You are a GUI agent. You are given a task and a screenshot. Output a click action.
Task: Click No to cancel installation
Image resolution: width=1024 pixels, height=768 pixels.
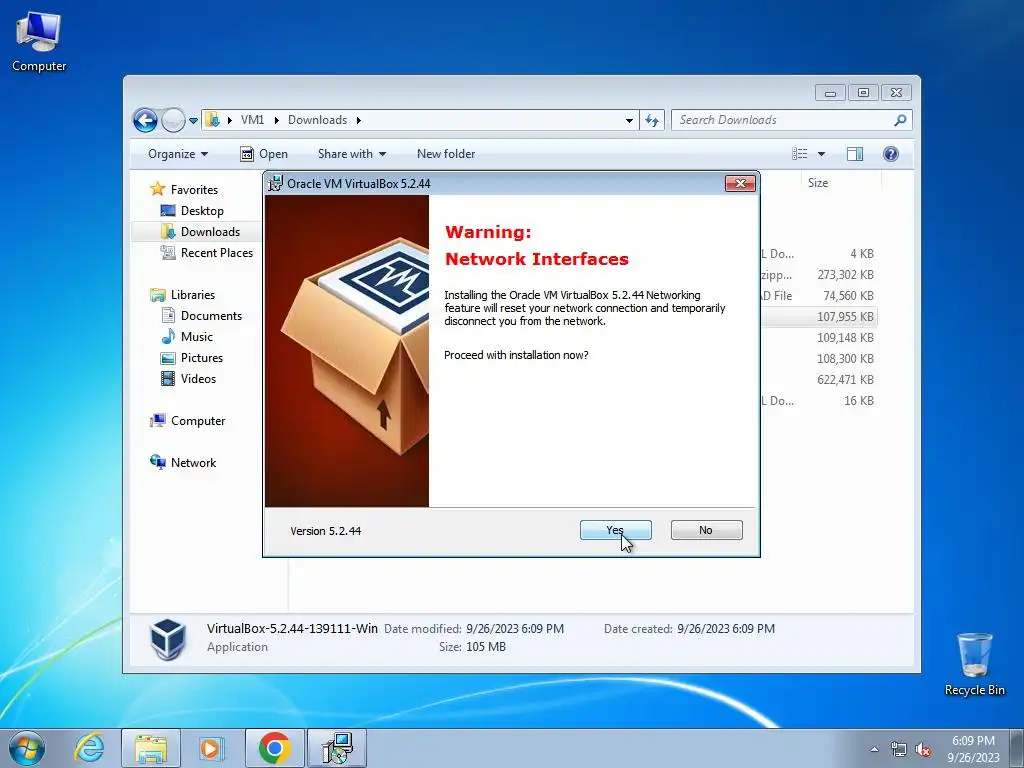tap(706, 530)
